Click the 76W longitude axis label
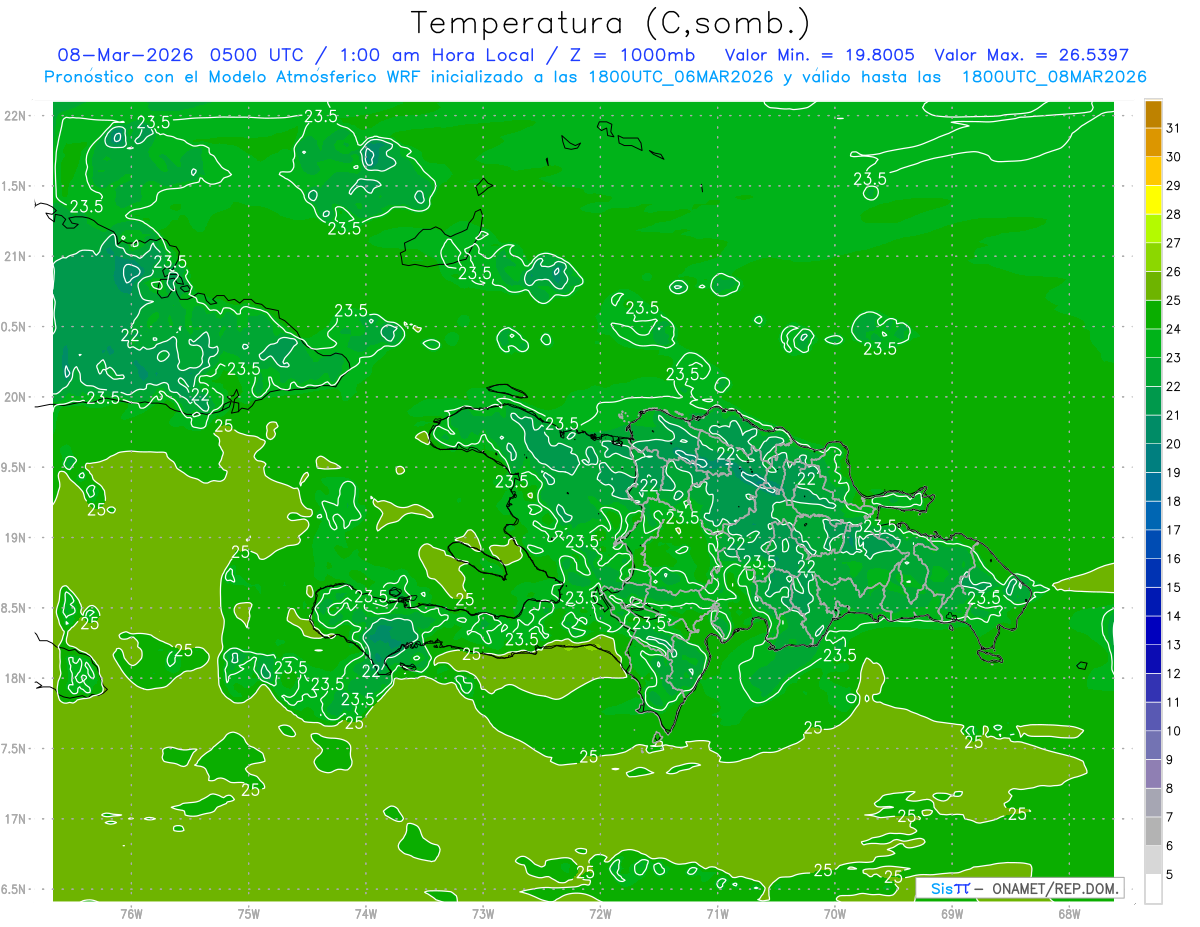 (x=131, y=913)
